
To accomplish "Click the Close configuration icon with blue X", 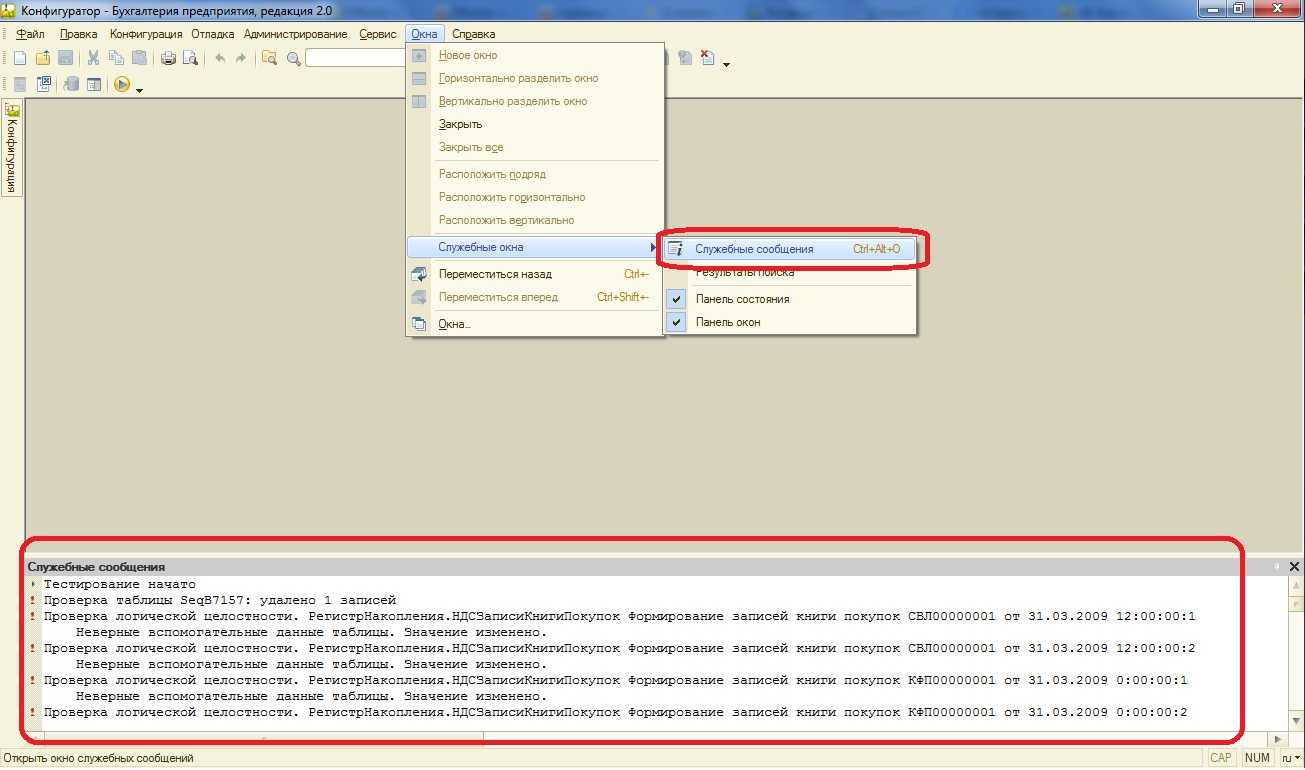I will click(x=44, y=85).
